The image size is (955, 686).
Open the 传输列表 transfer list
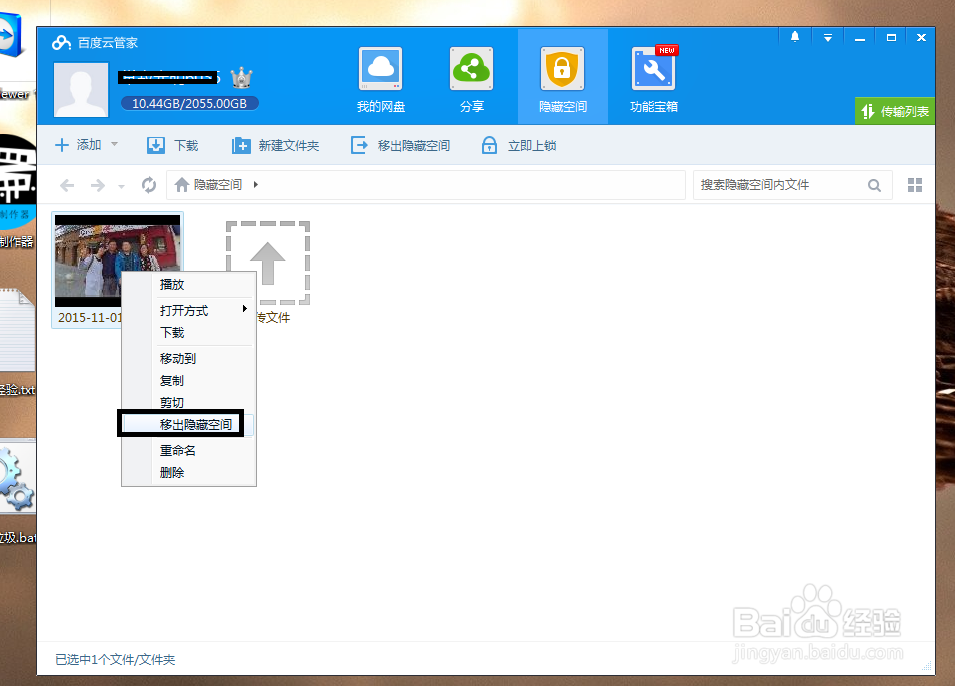tap(894, 111)
